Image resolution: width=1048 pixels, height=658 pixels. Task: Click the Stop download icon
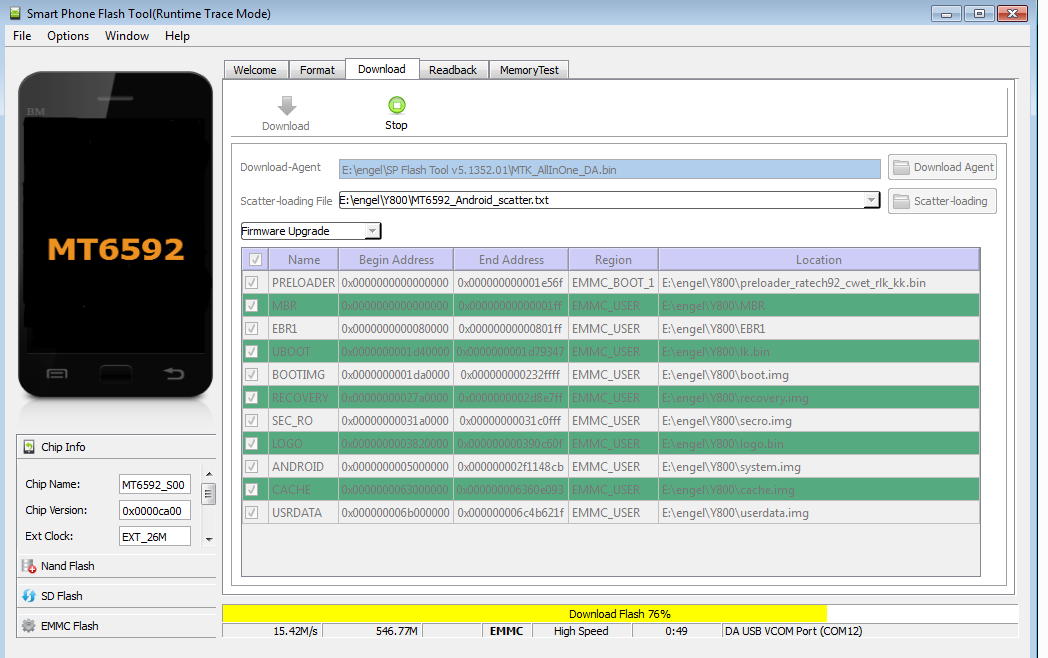click(396, 105)
